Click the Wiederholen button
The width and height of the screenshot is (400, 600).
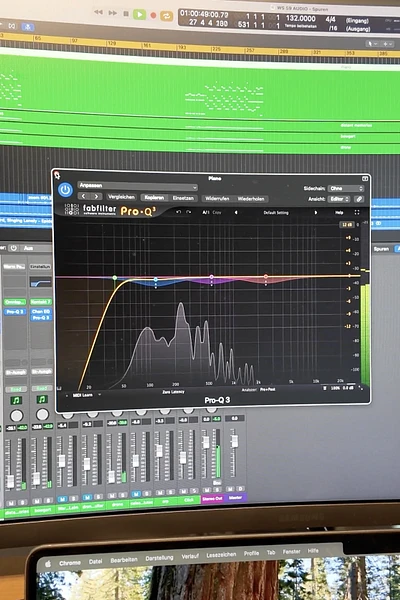pos(251,199)
